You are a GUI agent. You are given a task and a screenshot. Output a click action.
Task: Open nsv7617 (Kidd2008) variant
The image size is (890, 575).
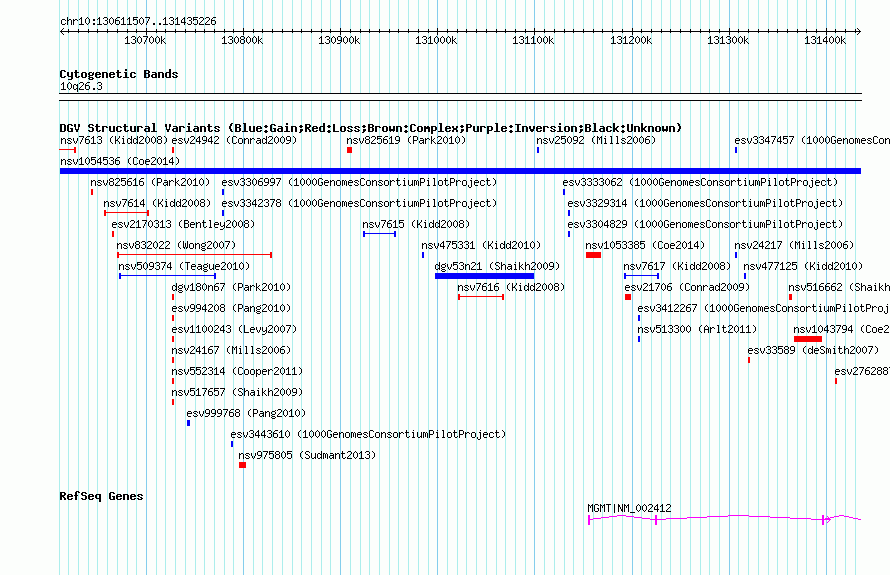(677, 266)
